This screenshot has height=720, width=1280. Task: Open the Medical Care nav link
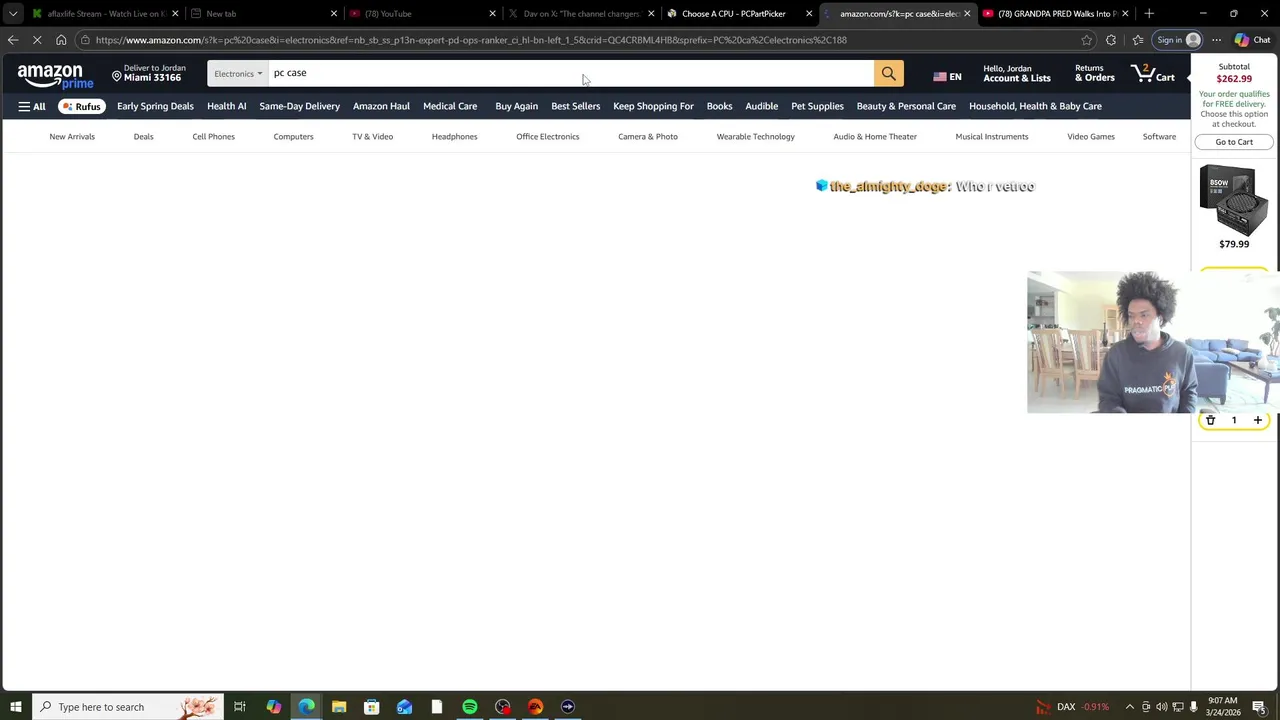pyautogui.click(x=450, y=106)
